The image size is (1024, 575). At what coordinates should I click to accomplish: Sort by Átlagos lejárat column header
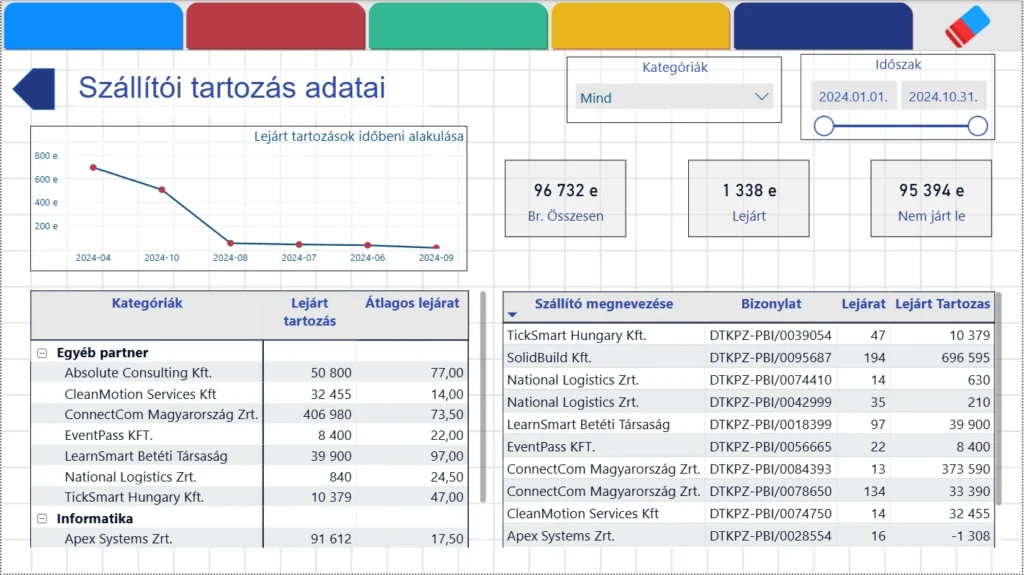[x=412, y=303]
